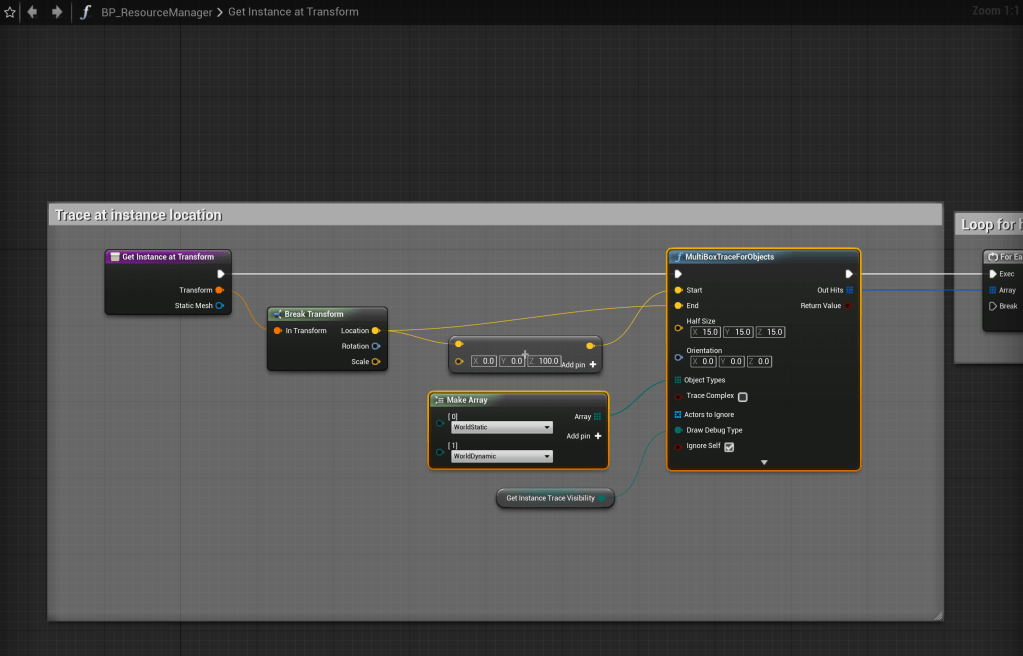1023x656 pixels.
Task: Click Make Array output Array pin
Action: pyautogui.click(x=597, y=417)
